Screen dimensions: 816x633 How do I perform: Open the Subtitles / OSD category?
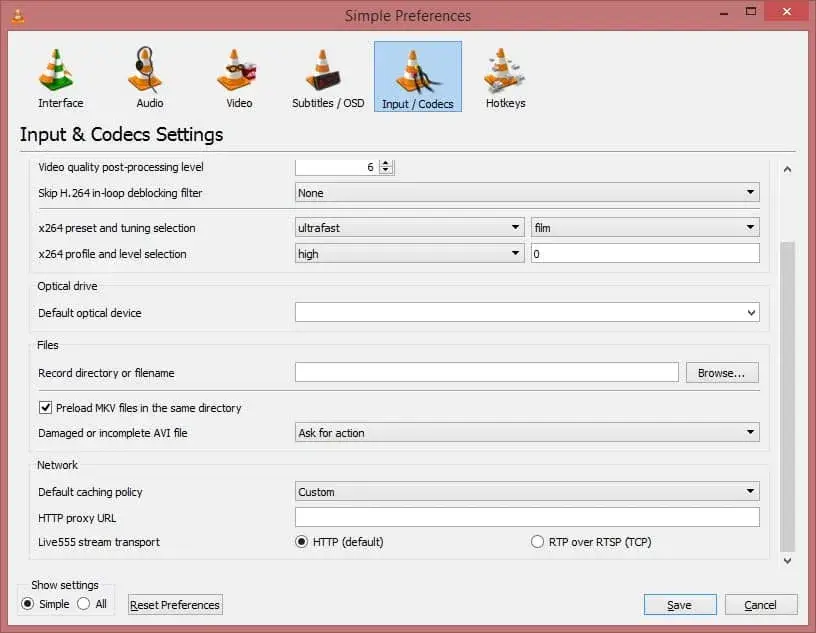[328, 77]
